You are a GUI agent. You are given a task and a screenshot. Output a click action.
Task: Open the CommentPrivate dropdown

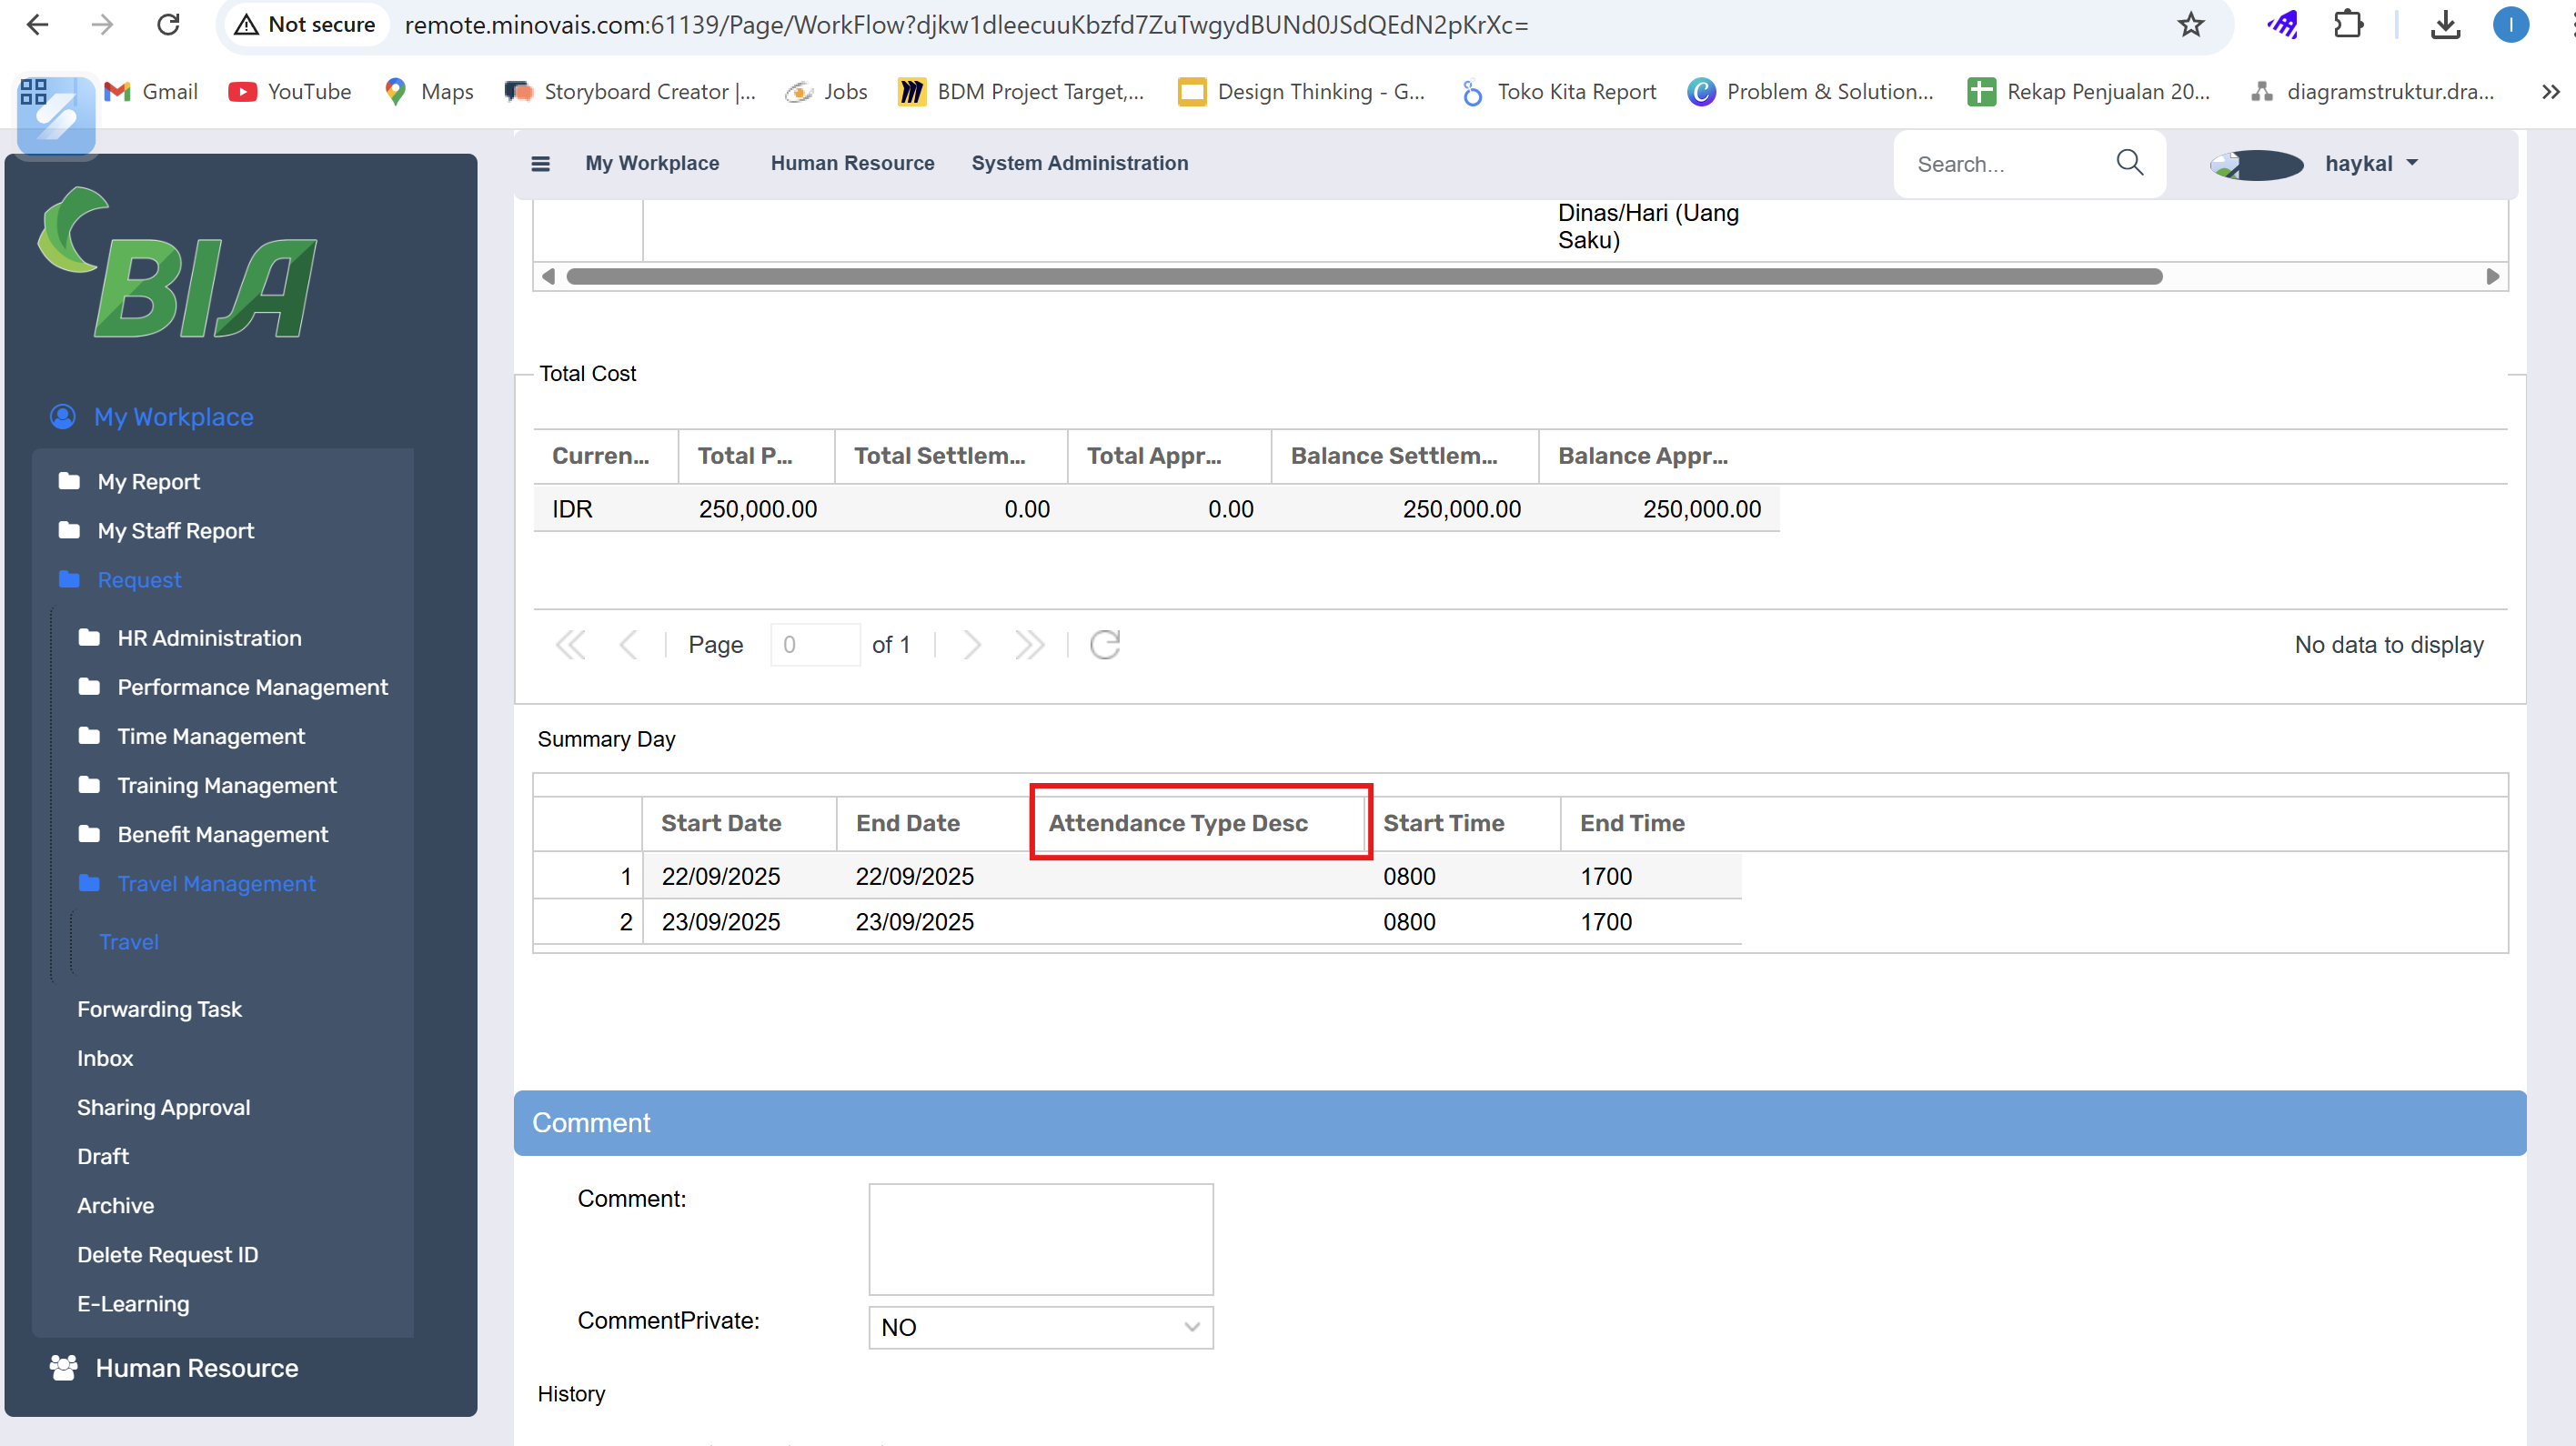click(x=1040, y=1327)
